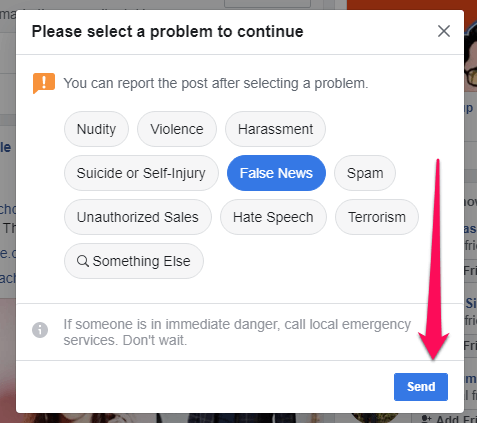
Task: Select the Nudity problem option
Action: pos(96,129)
